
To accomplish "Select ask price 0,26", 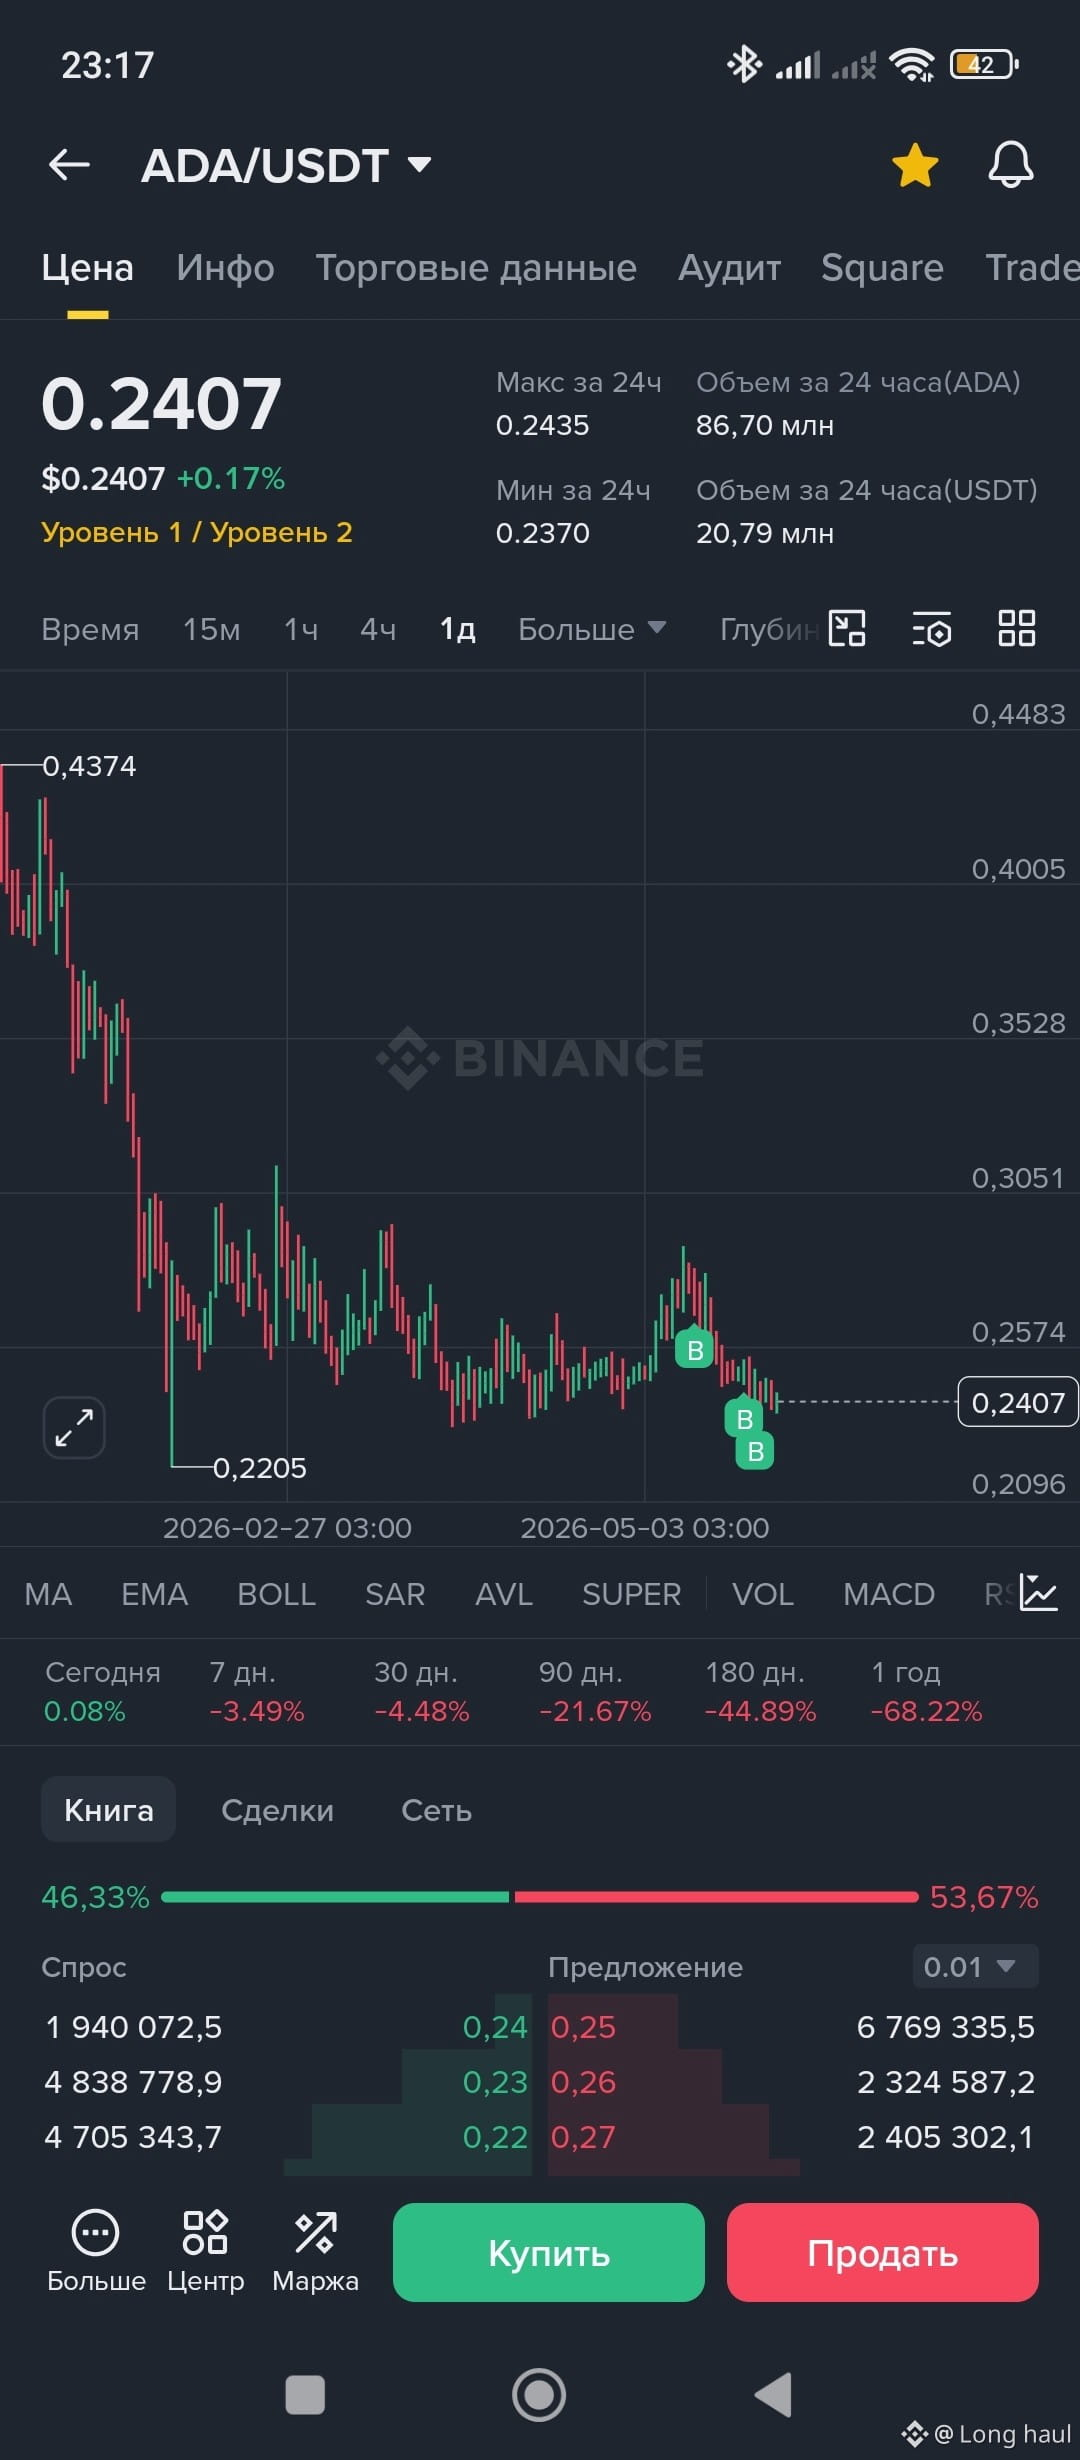I will (583, 2082).
